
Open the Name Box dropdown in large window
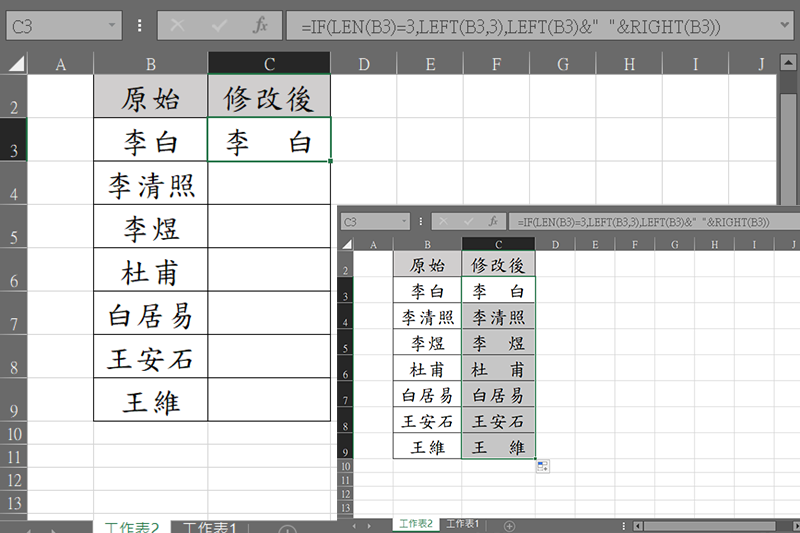(111, 25)
